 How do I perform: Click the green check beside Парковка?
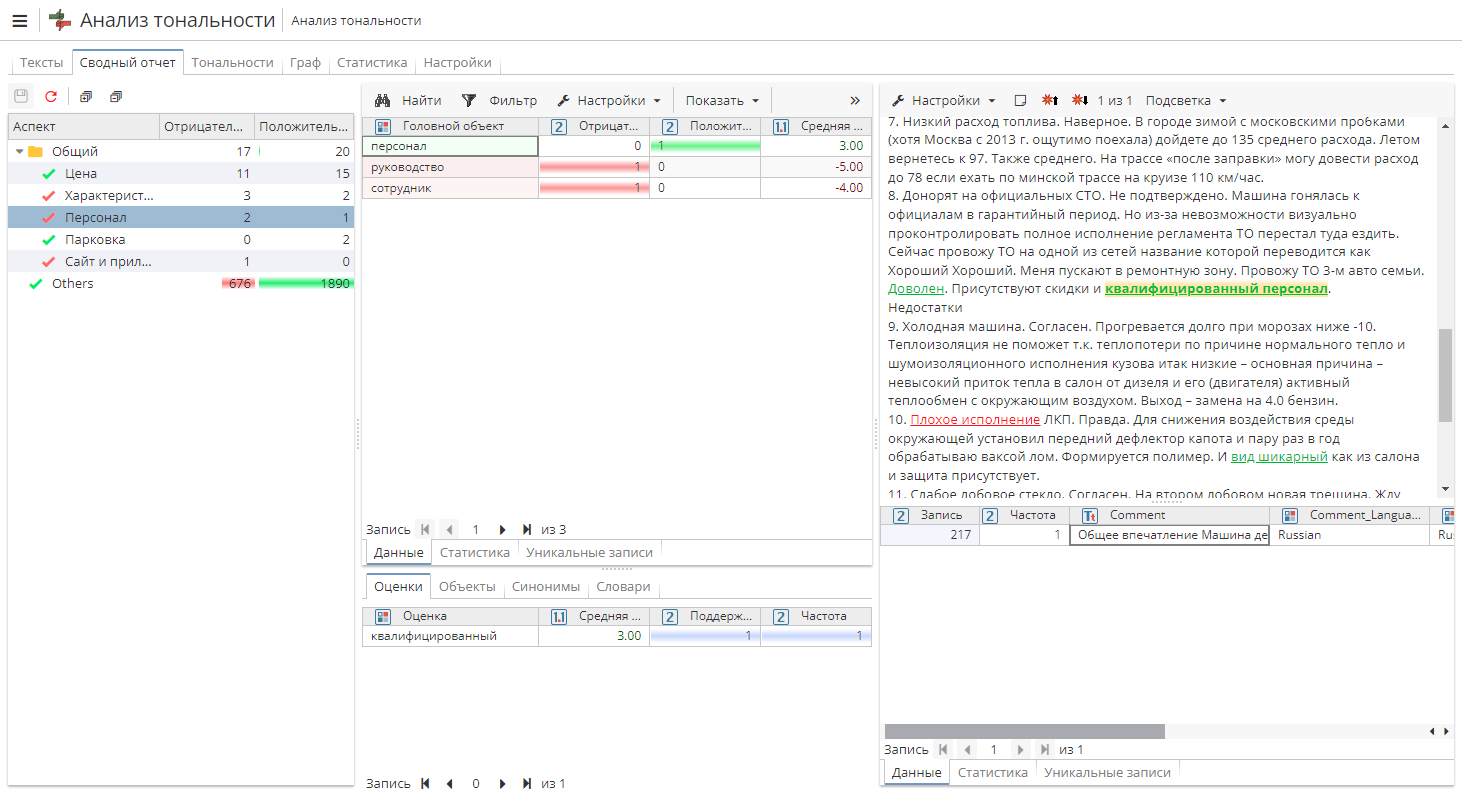49,240
